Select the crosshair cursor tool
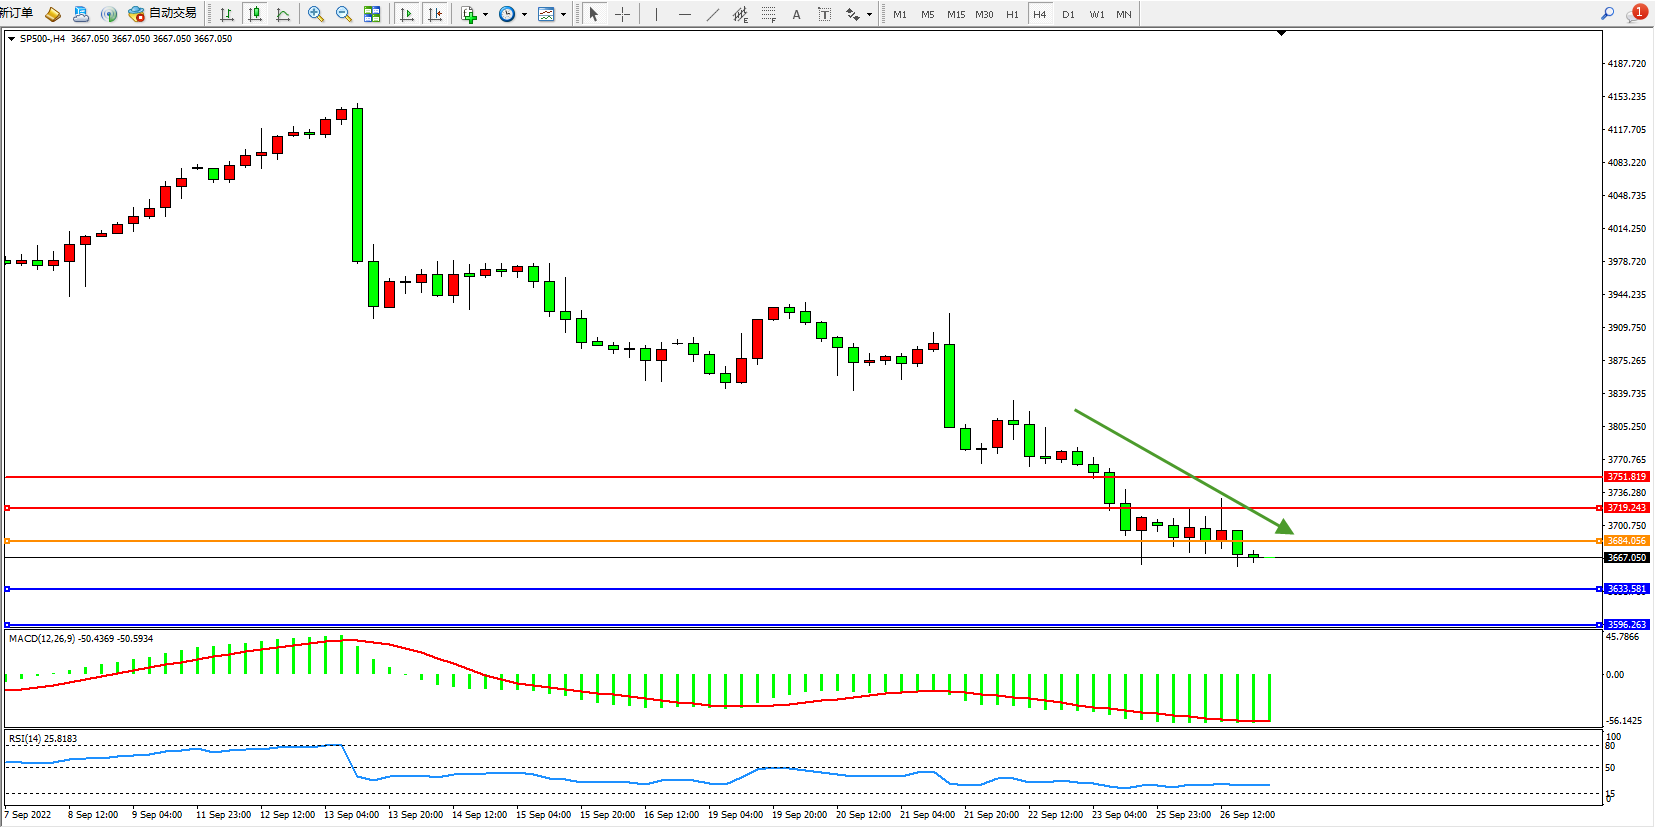Image resolution: width=1655 pixels, height=828 pixels. [x=622, y=14]
